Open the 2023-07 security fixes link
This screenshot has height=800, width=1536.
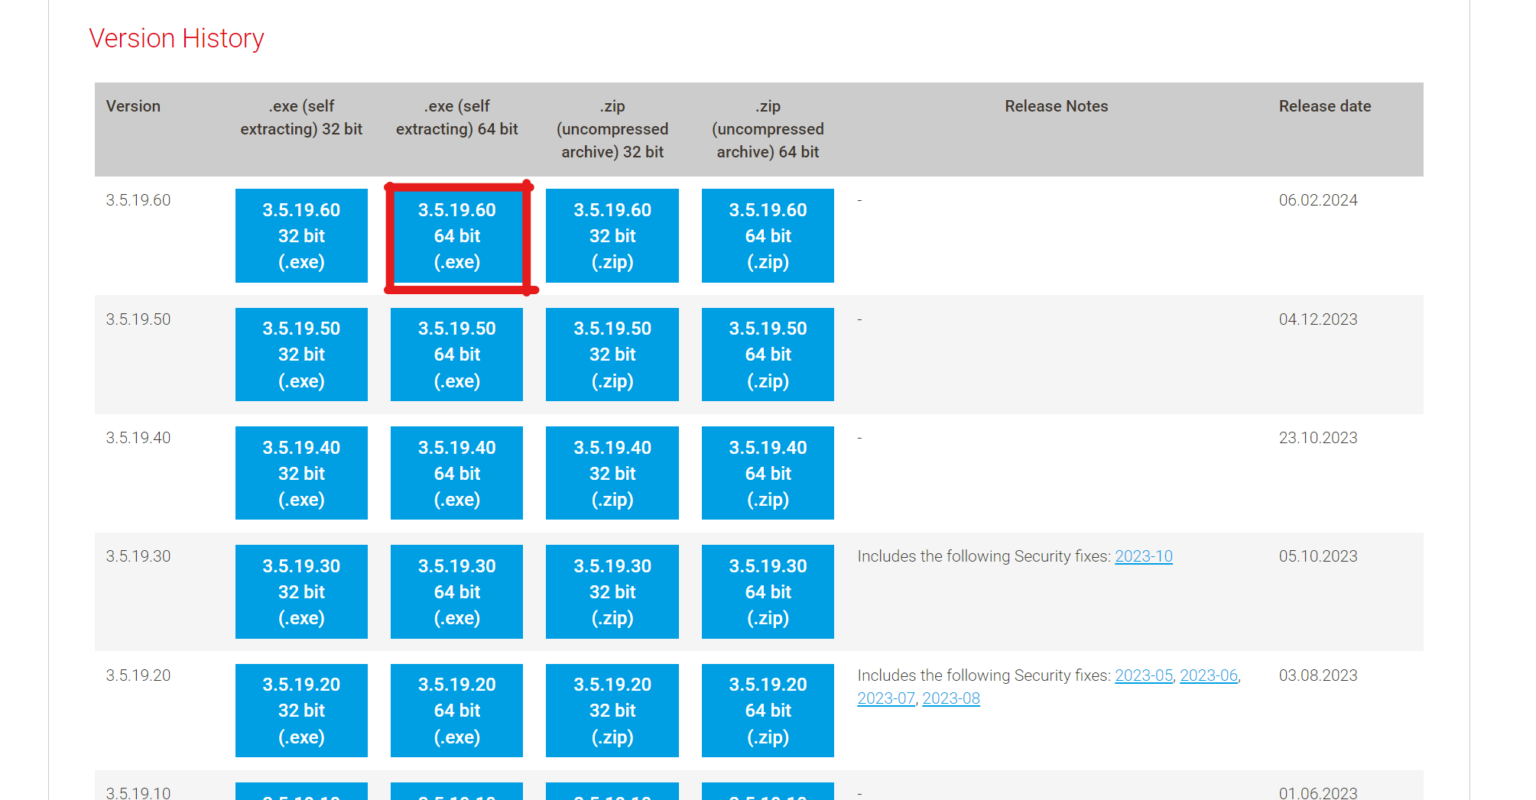point(885,699)
